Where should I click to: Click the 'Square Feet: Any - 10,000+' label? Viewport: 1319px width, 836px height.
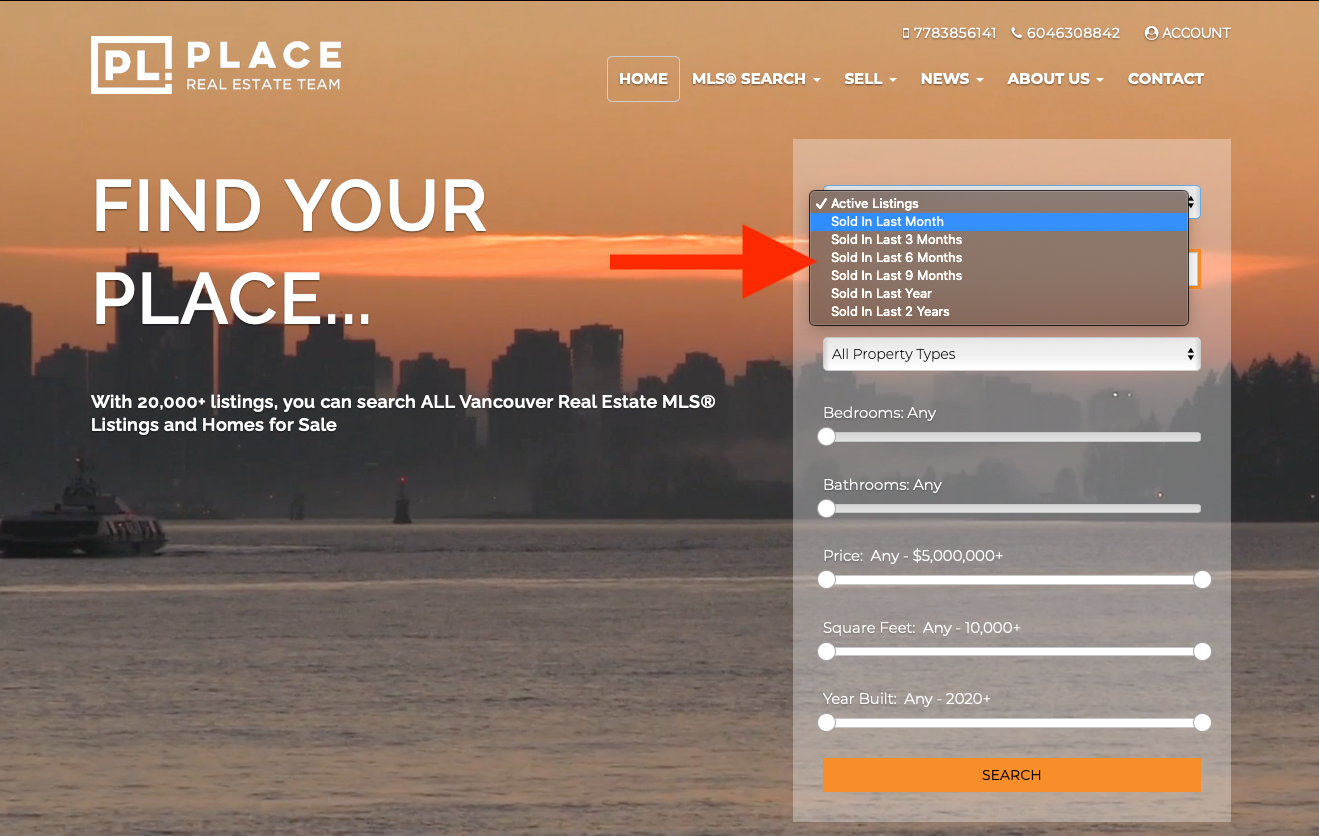(x=922, y=628)
